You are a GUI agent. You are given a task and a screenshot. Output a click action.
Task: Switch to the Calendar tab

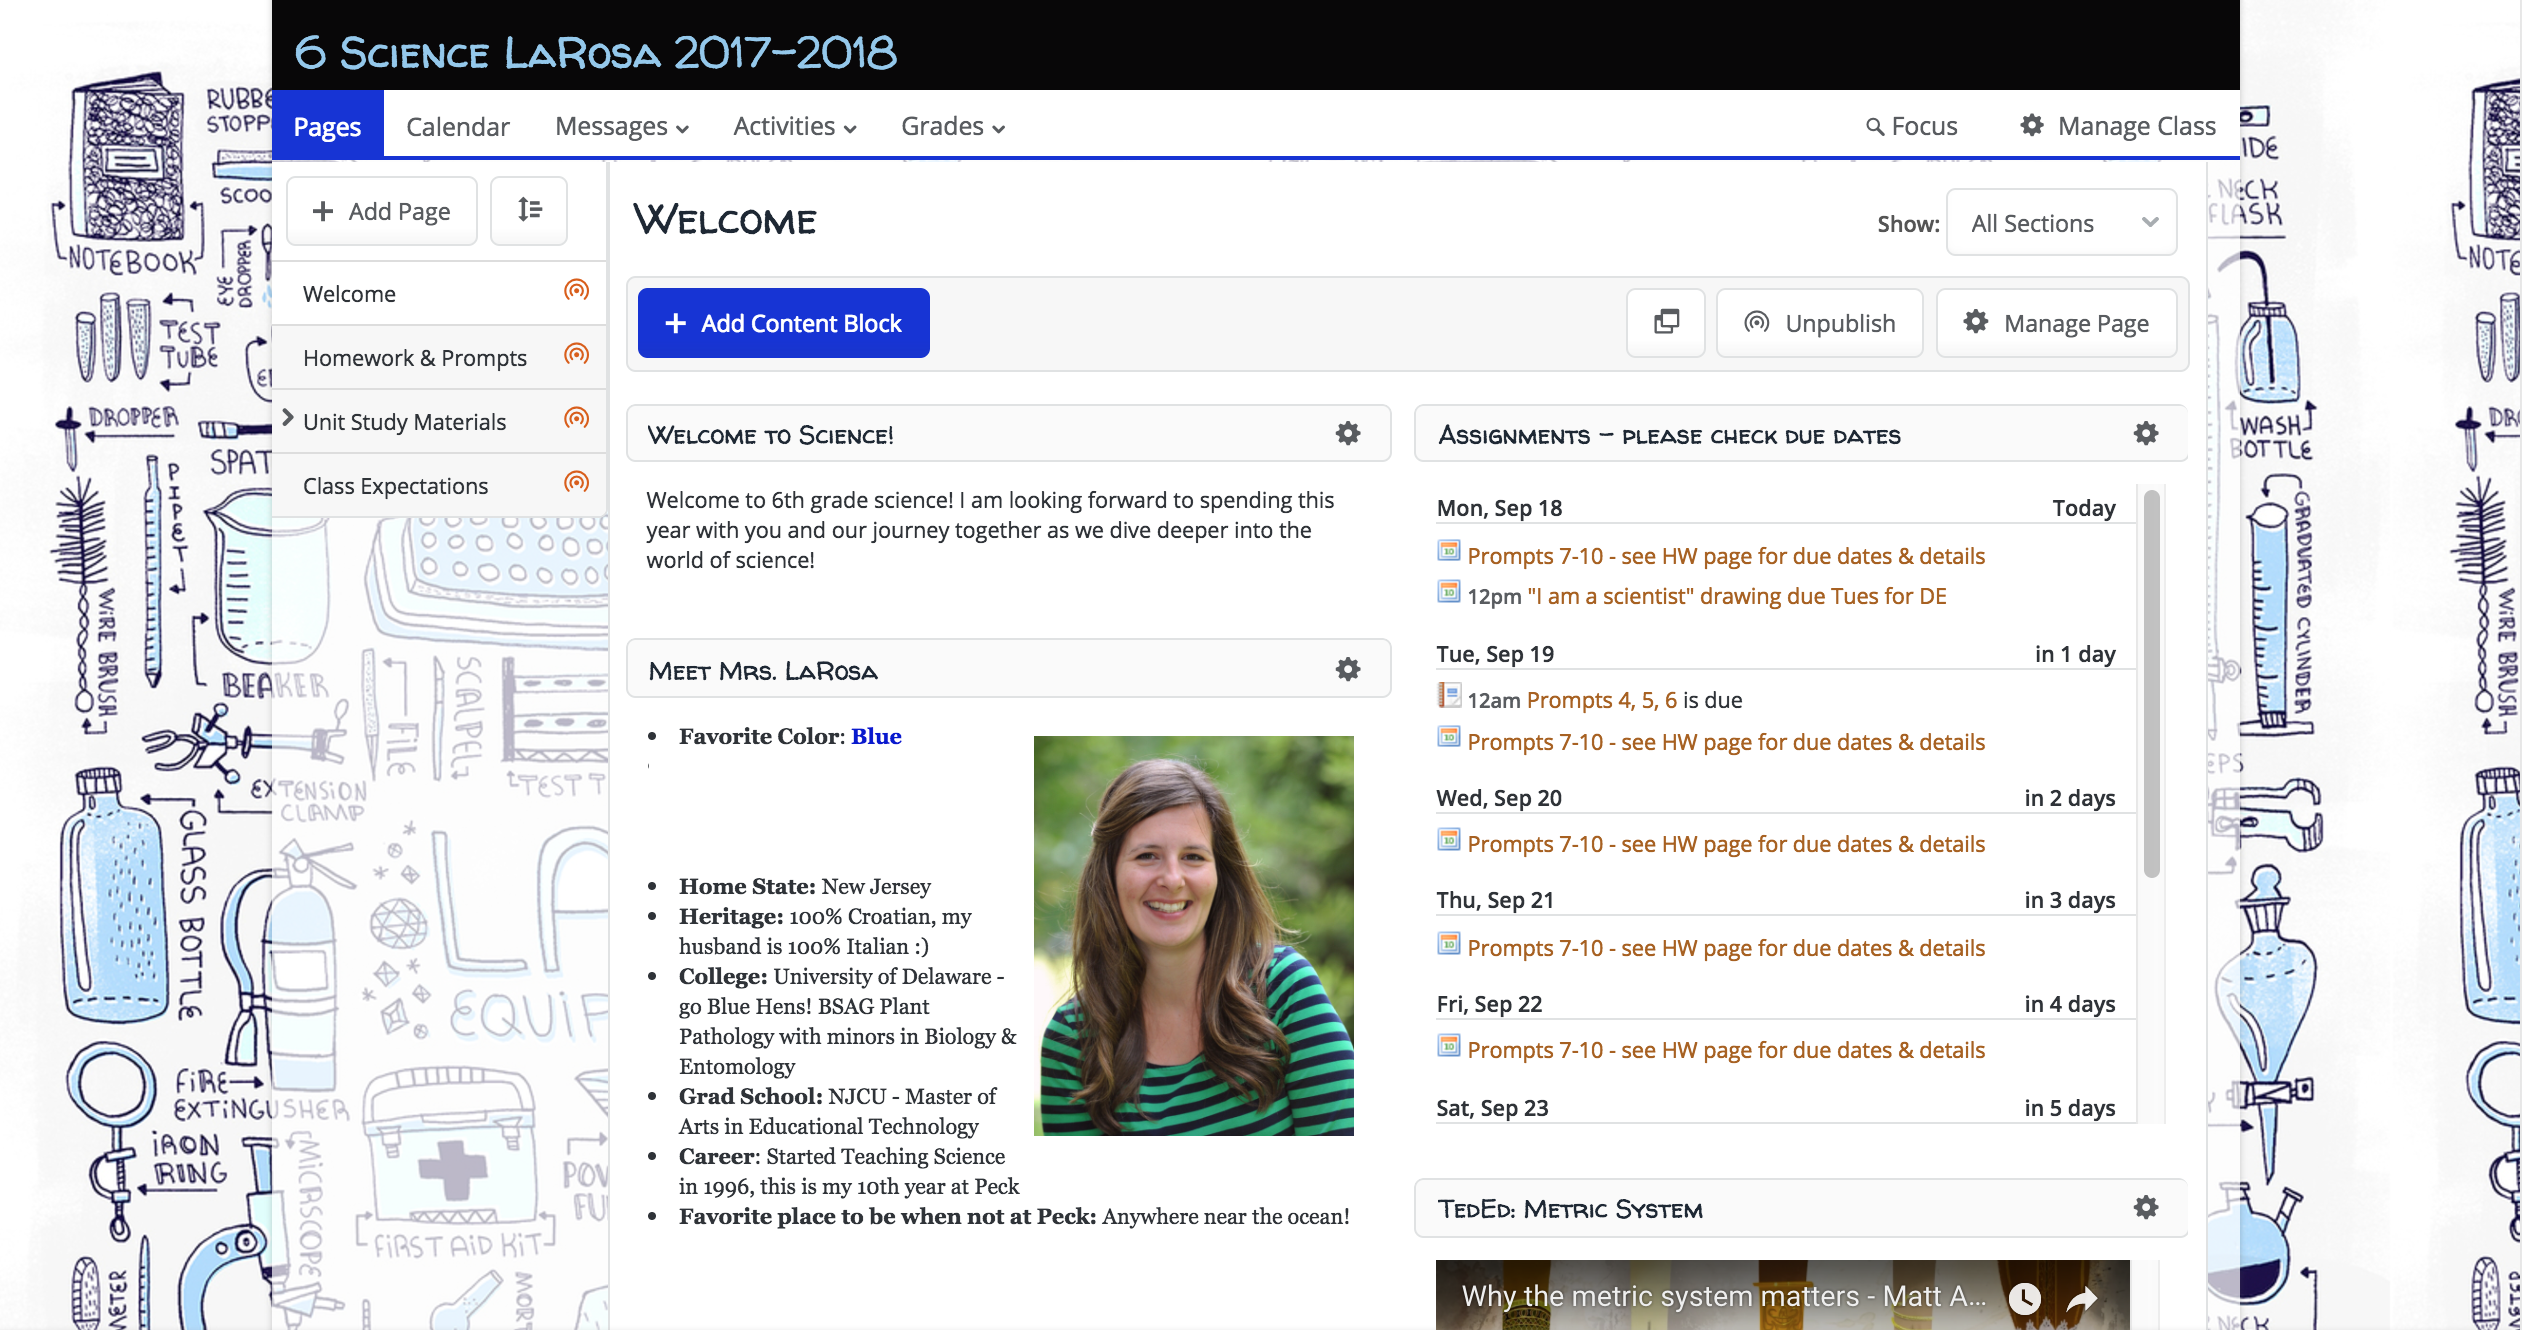point(457,126)
